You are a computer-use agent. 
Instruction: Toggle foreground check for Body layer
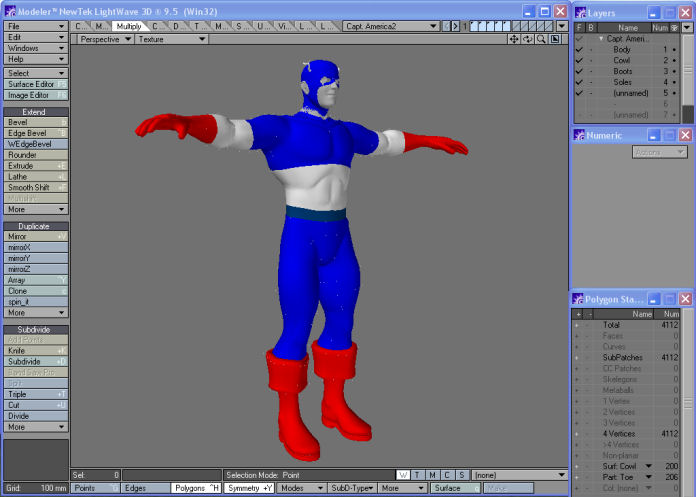pyautogui.click(x=578, y=49)
